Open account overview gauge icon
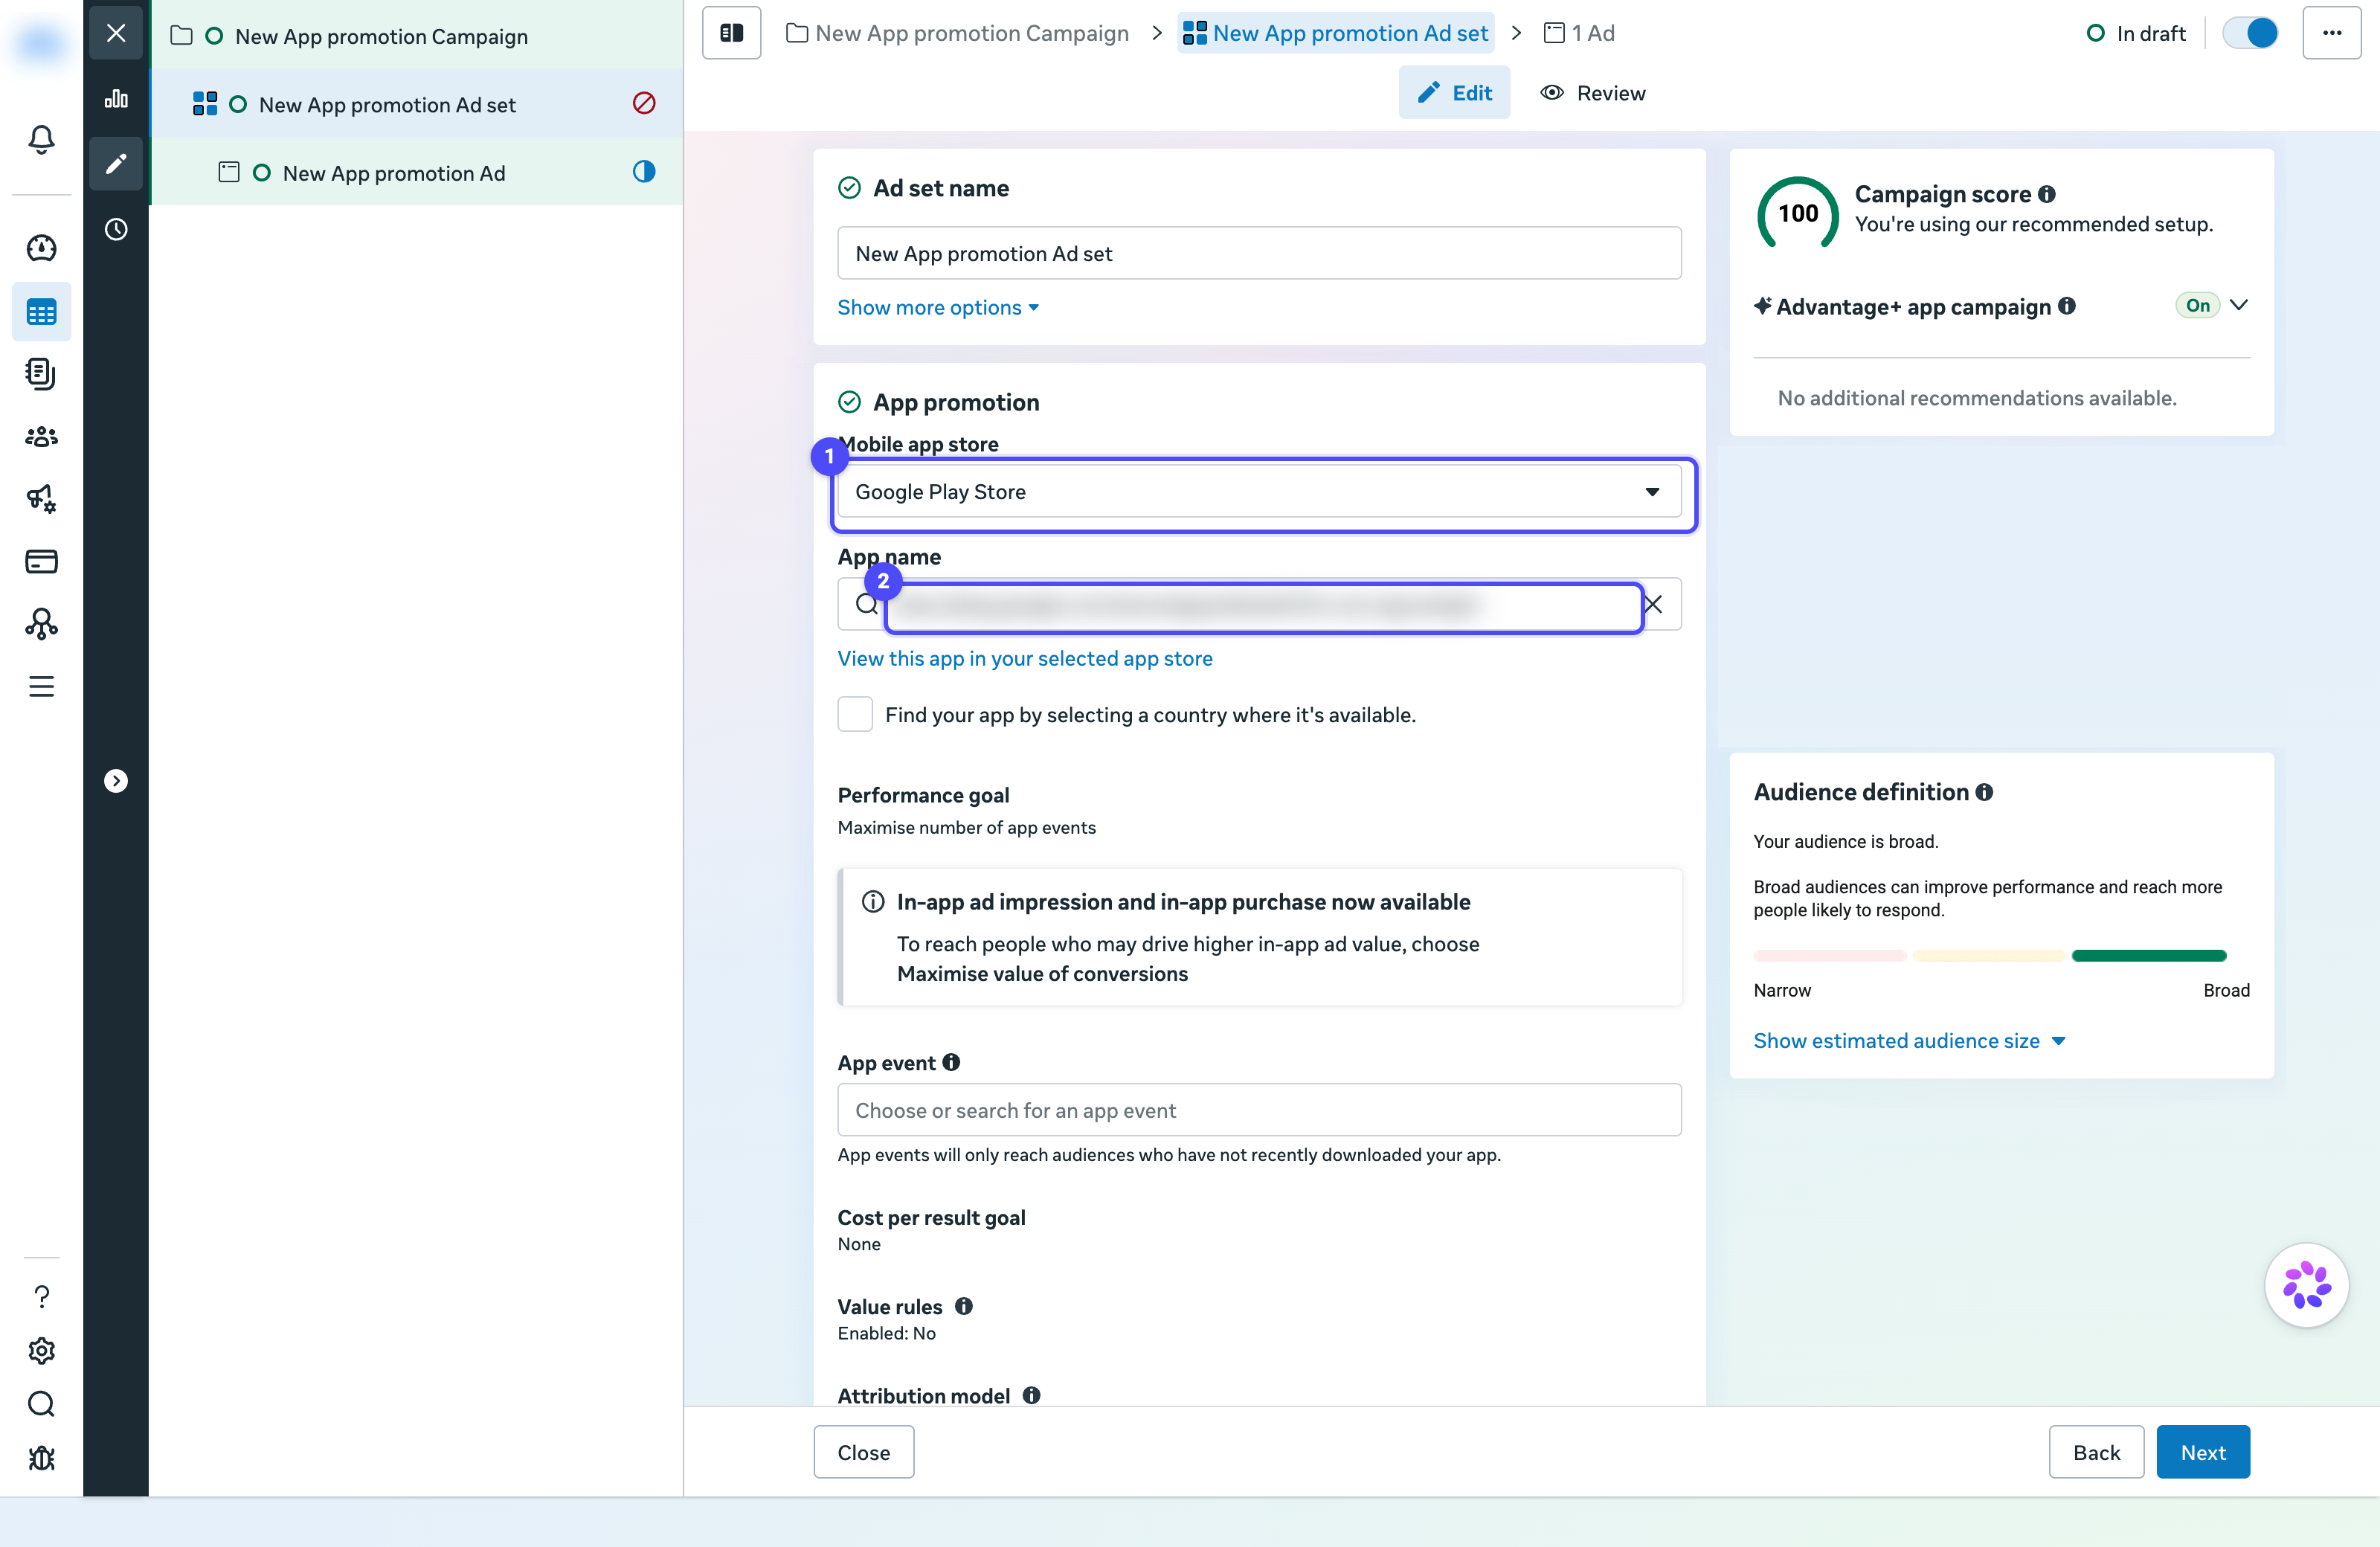This screenshot has height=1547, width=2380. coord(41,248)
